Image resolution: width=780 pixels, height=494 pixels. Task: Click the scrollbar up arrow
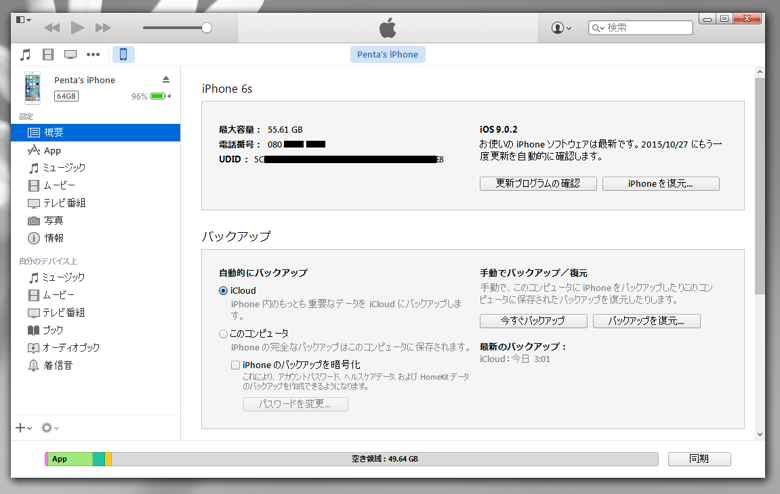click(760, 72)
